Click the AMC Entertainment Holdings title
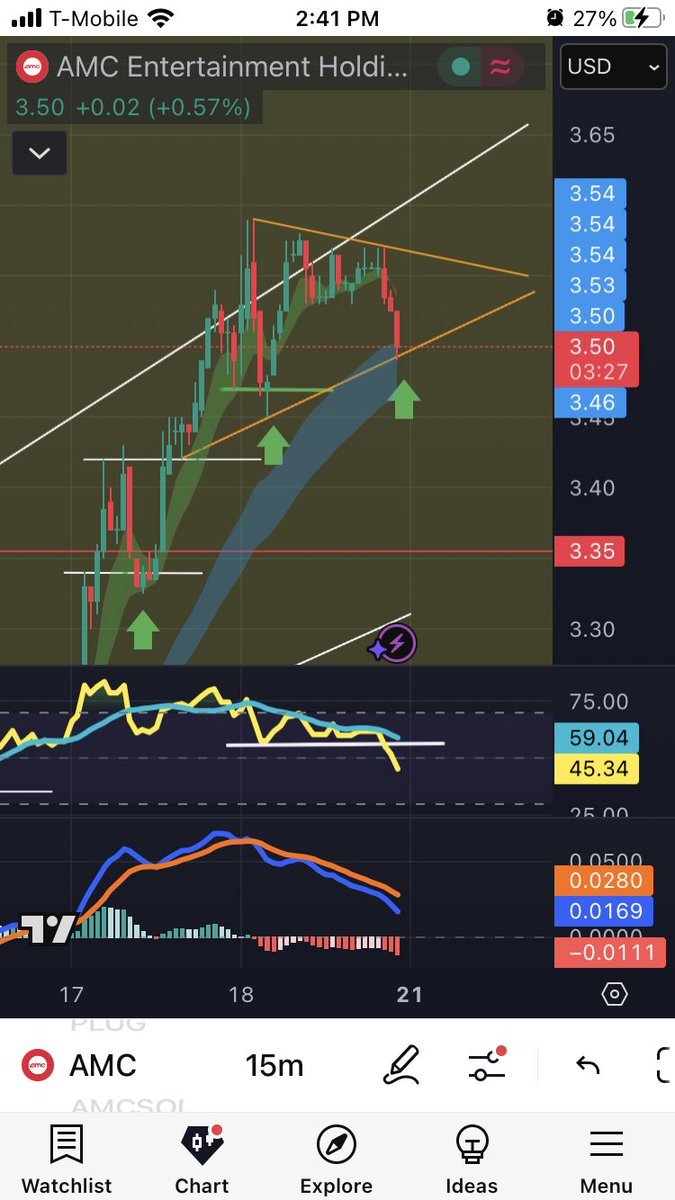 (232, 67)
